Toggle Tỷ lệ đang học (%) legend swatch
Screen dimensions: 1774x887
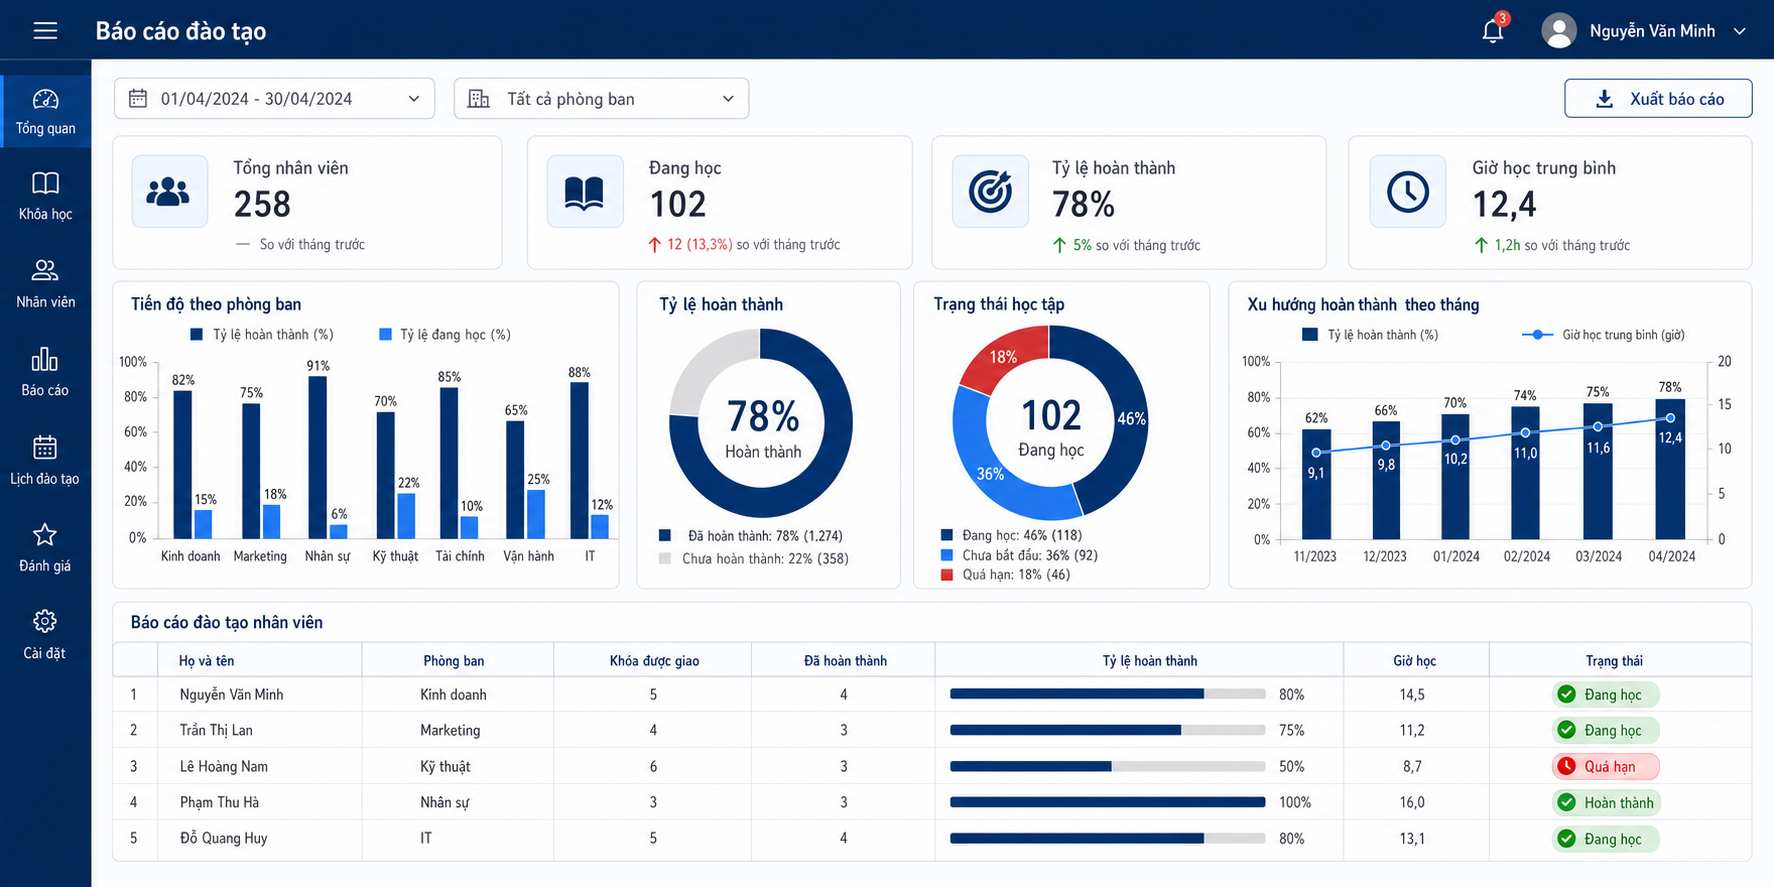pyautogui.click(x=386, y=334)
